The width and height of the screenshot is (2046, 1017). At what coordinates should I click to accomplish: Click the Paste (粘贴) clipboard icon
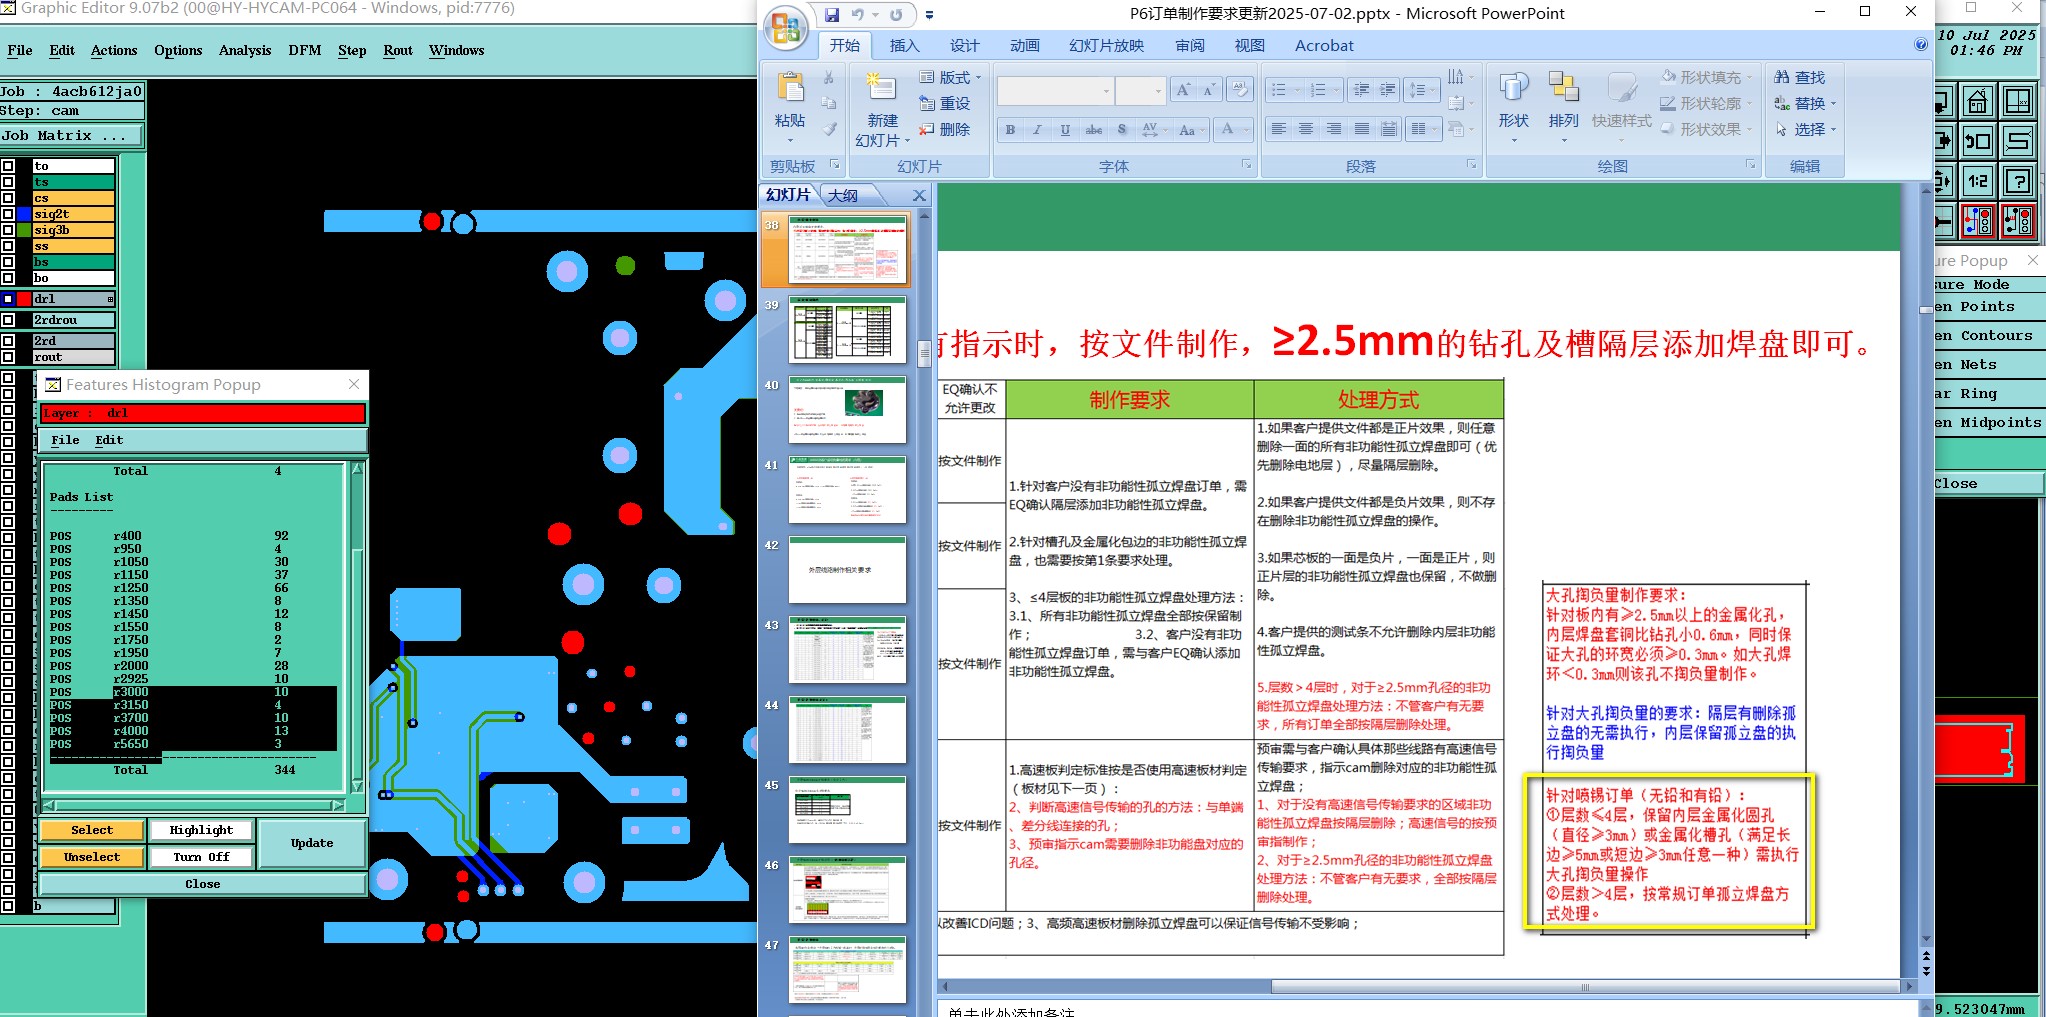(790, 88)
